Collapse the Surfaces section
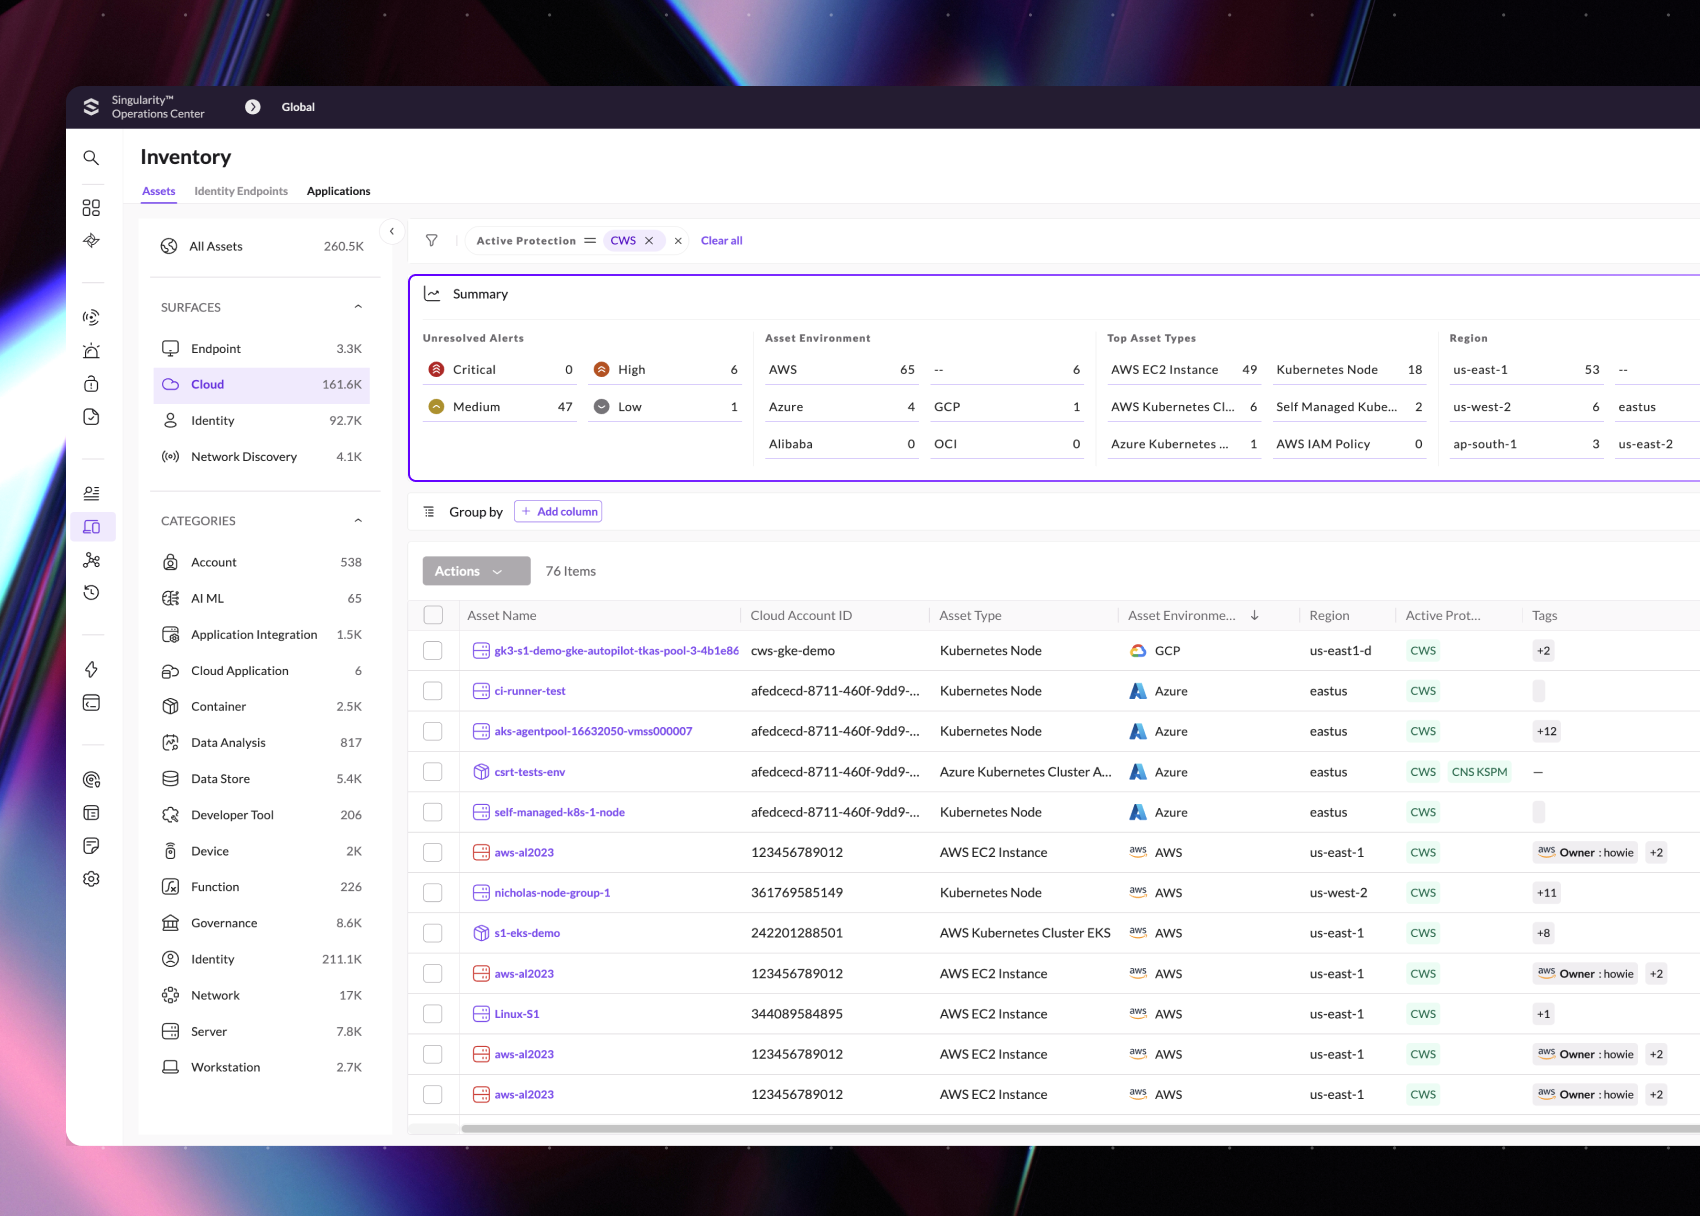This screenshot has width=1700, height=1216. click(358, 307)
